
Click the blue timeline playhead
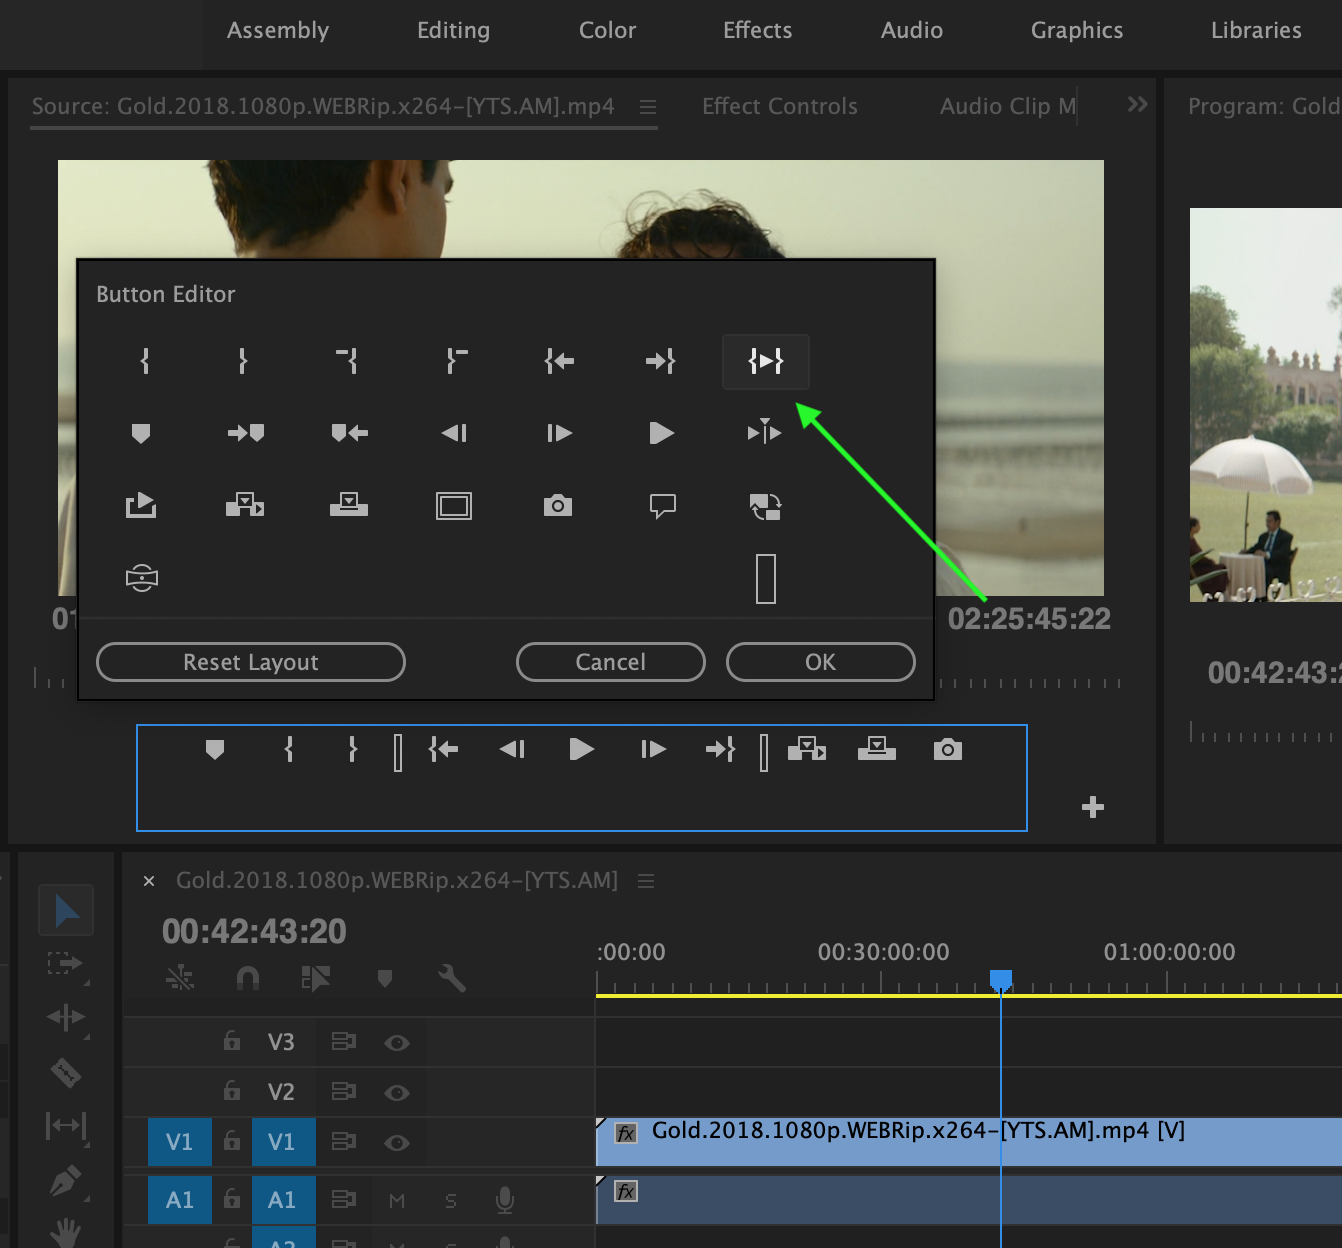tap(1001, 979)
